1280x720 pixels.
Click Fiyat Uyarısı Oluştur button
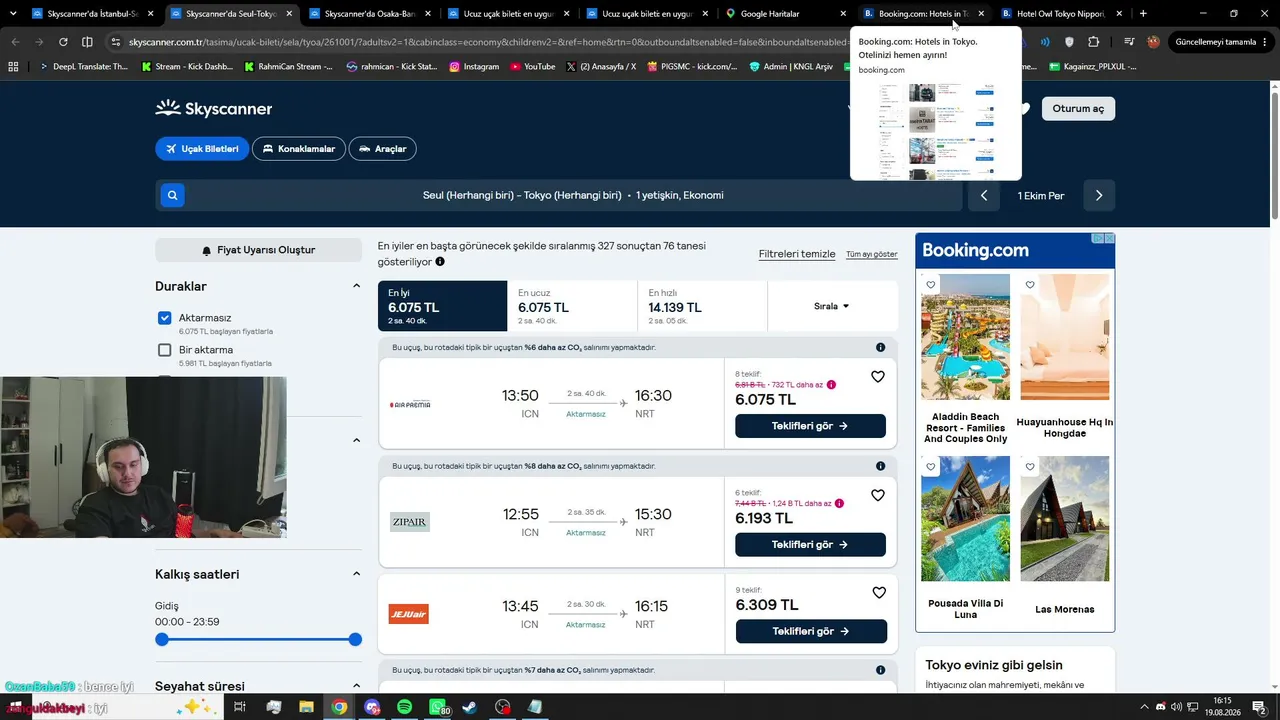tap(258, 250)
